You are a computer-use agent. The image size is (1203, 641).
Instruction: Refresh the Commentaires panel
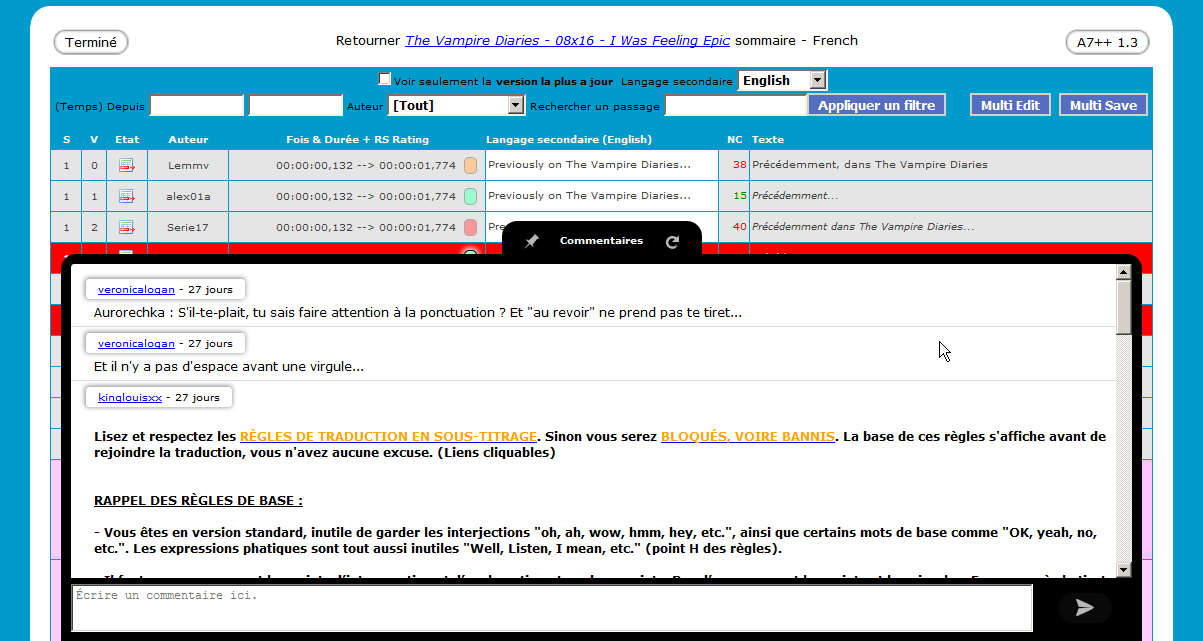click(x=672, y=242)
